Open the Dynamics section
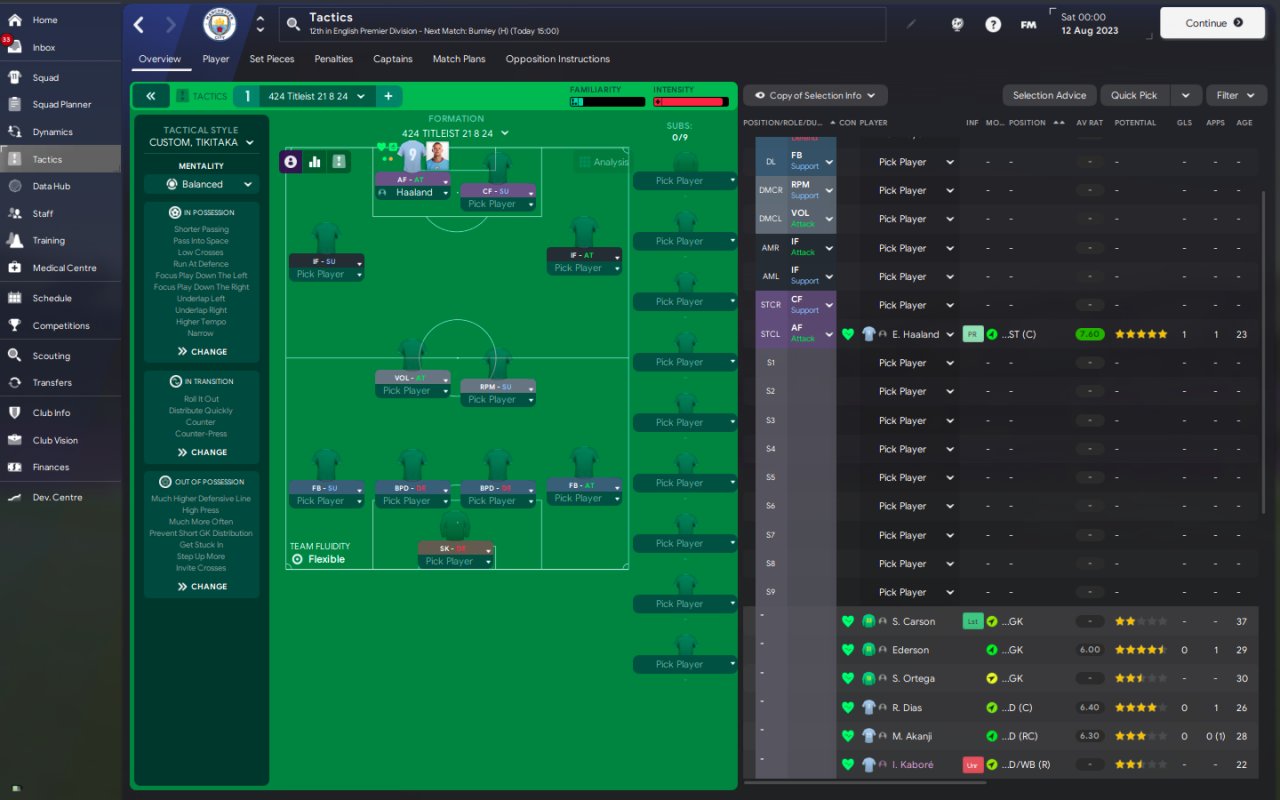Image resolution: width=1280 pixels, height=800 pixels. pos(52,132)
